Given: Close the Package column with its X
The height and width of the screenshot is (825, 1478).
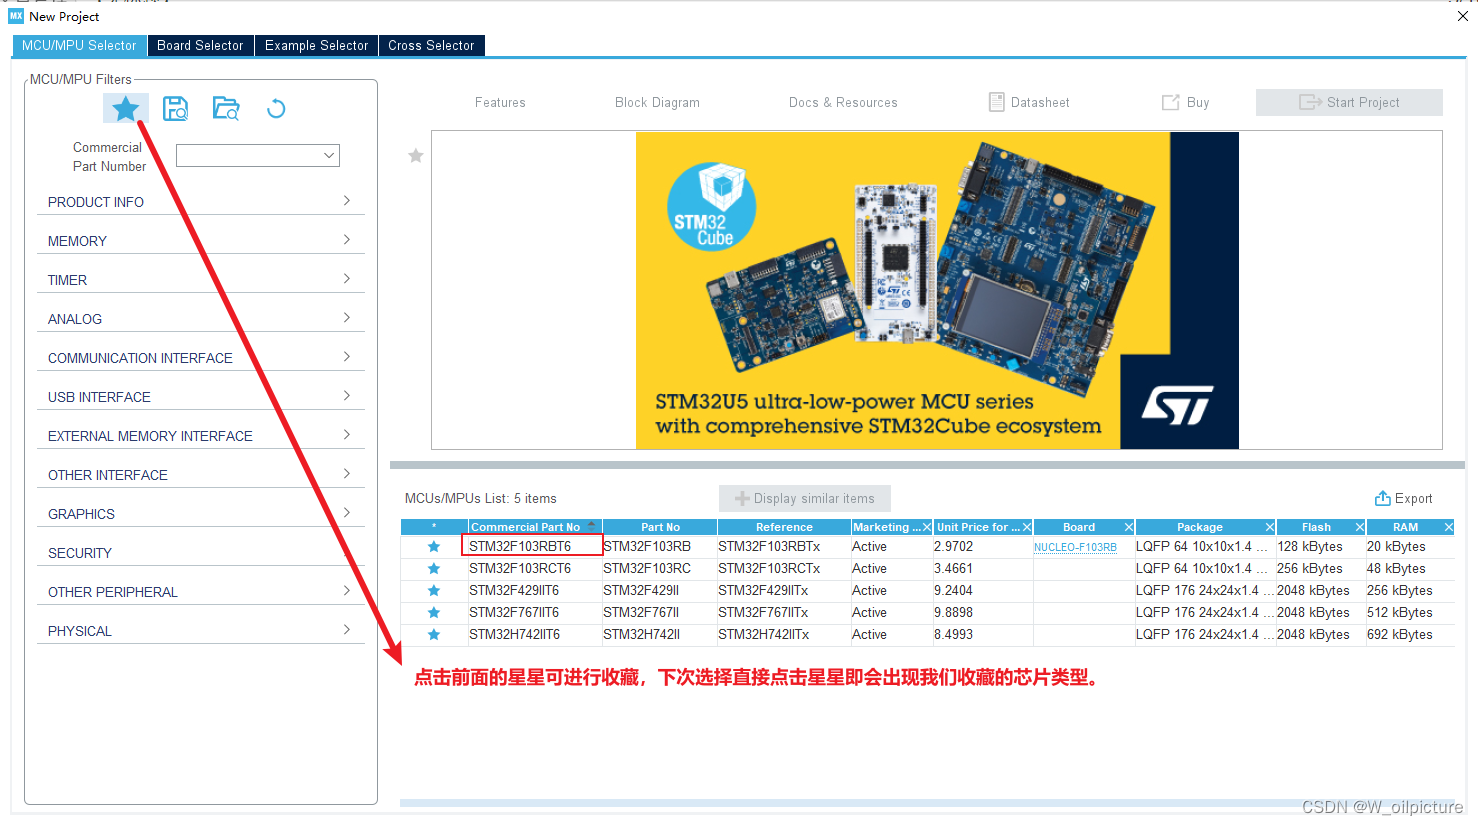Looking at the screenshot, I should click(1270, 527).
